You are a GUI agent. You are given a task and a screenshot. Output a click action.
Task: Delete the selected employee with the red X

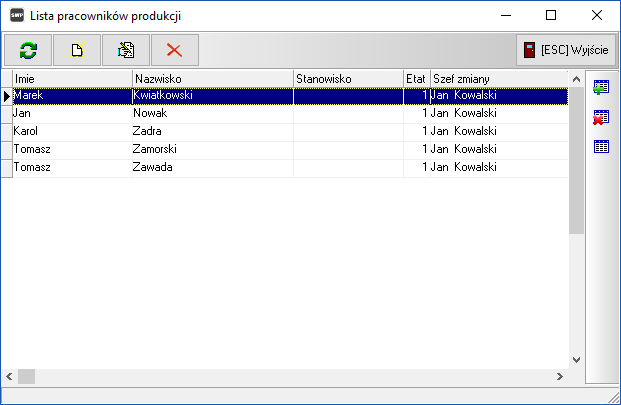click(x=175, y=50)
